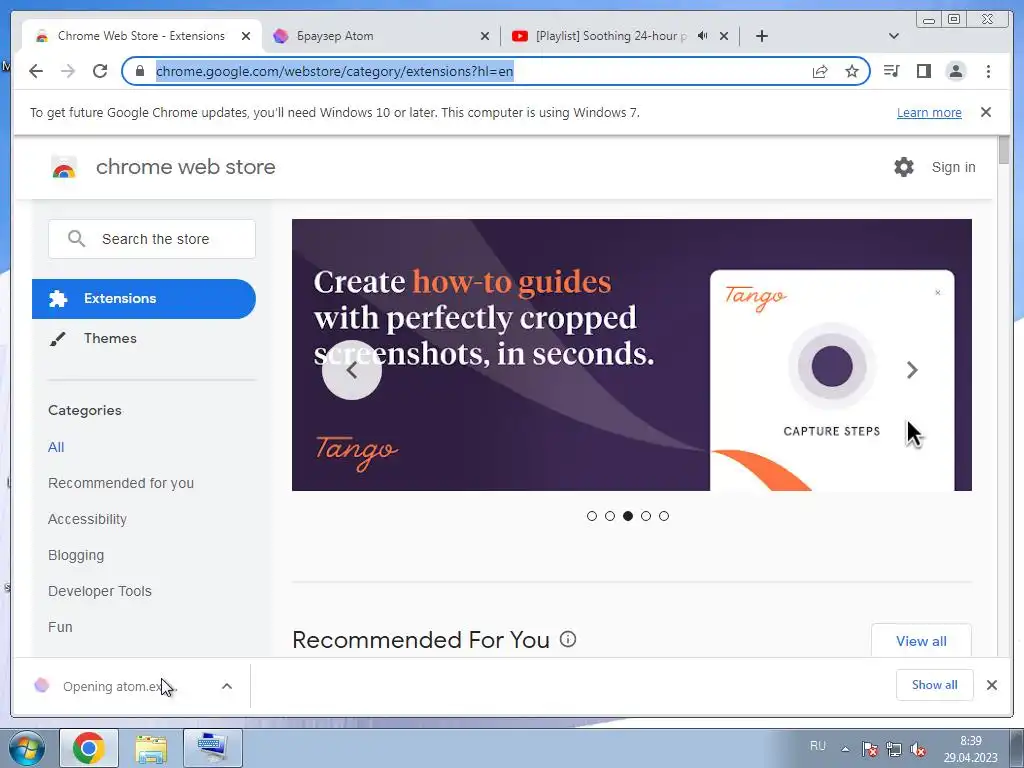Show previous carousel slide
The image size is (1024, 768).
[x=352, y=370]
